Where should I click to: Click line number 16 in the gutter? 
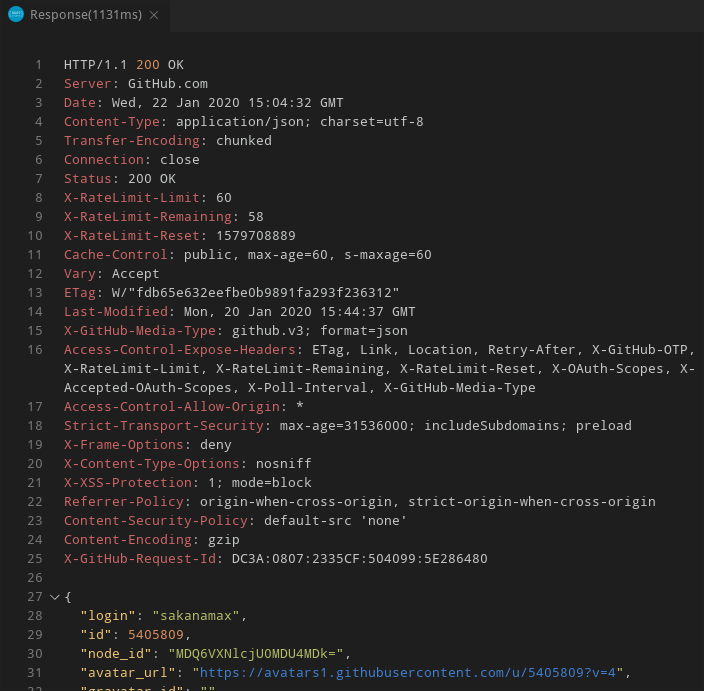35,350
